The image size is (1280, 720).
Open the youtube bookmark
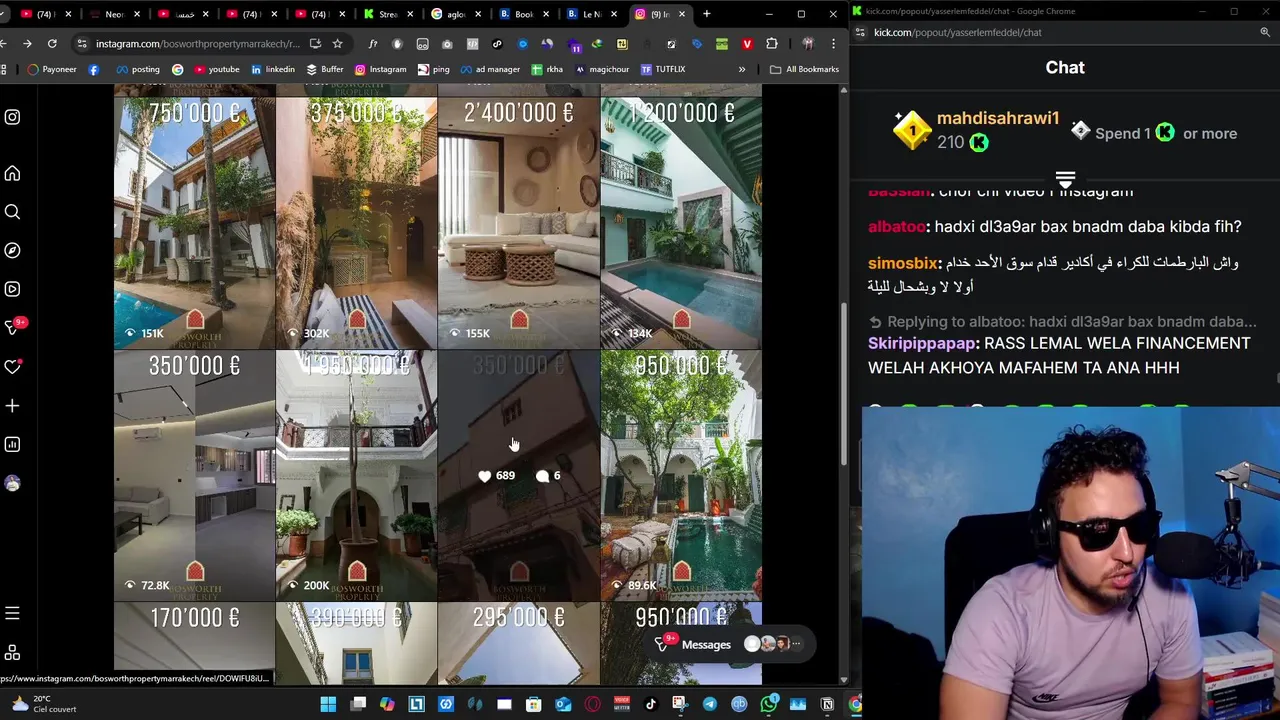click(x=216, y=69)
